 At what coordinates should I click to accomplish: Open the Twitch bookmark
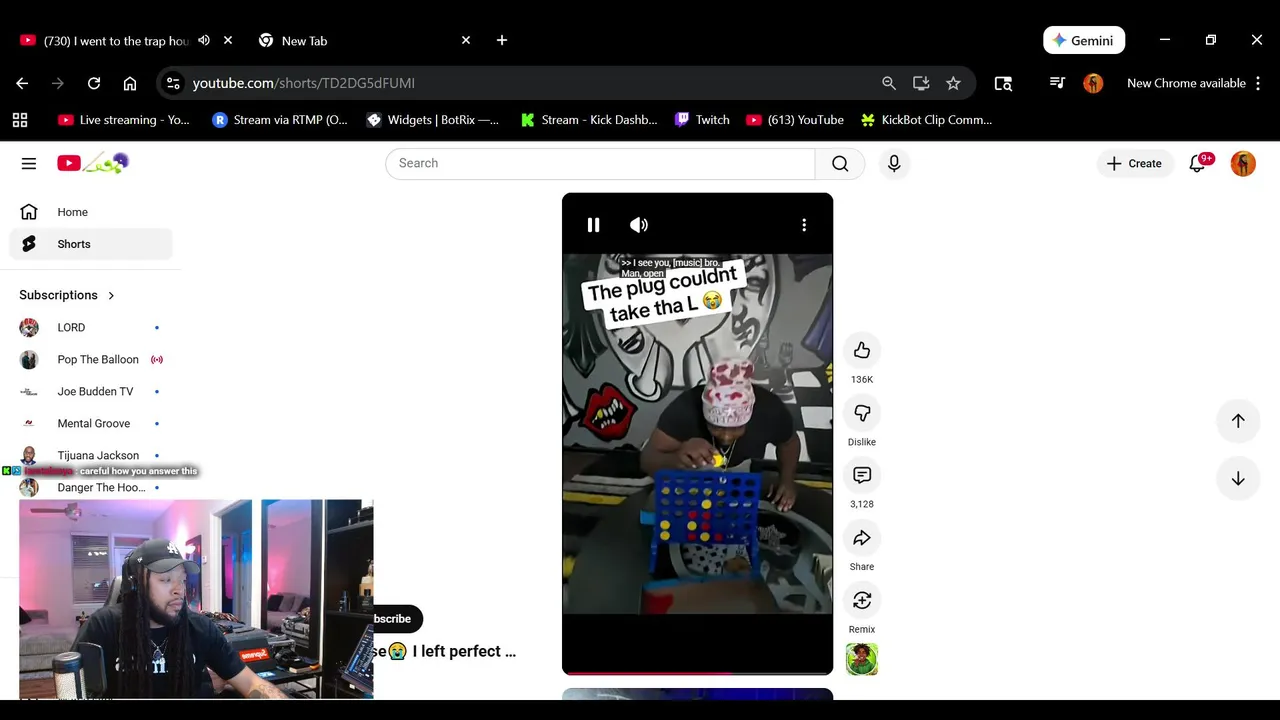[702, 120]
